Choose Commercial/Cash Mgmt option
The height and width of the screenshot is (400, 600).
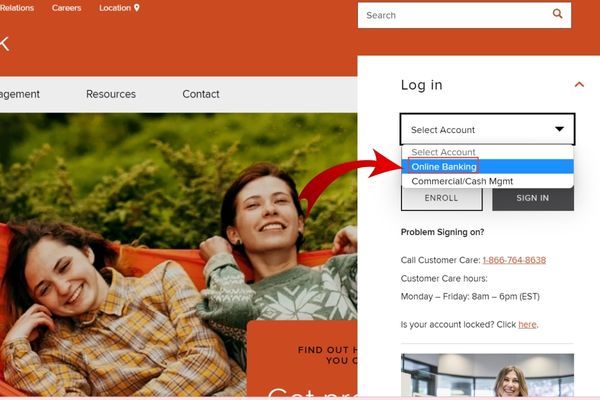tap(487, 181)
